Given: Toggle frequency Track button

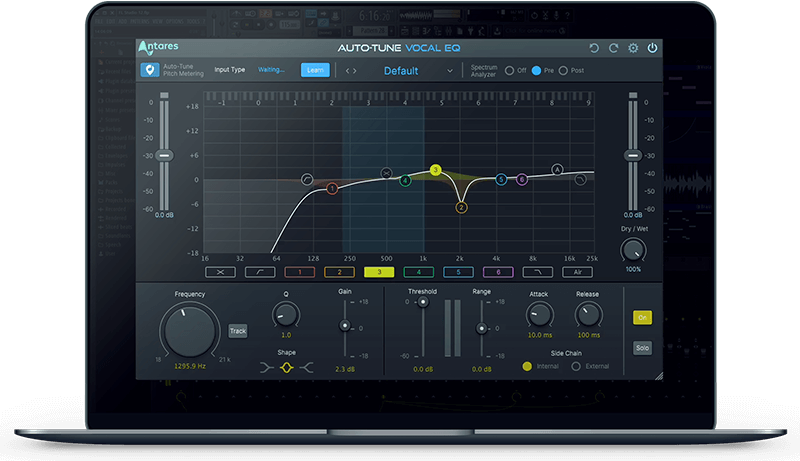Looking at the screenshot, I should click(x=238, y=331).
